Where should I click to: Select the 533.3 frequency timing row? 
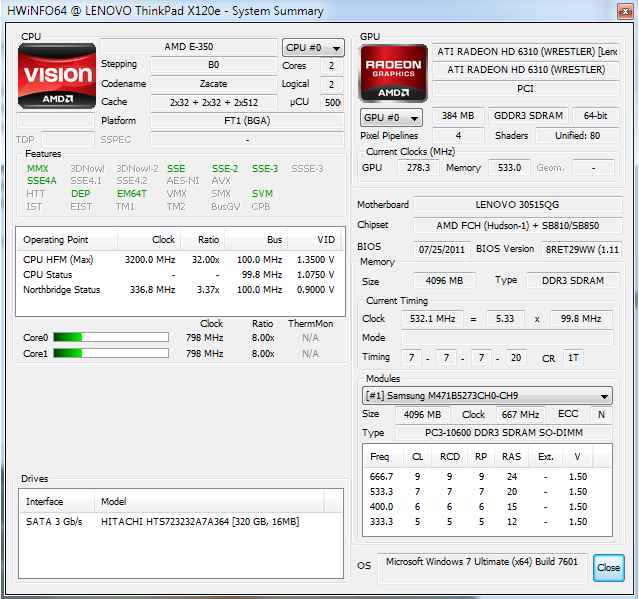click(487, 491)
